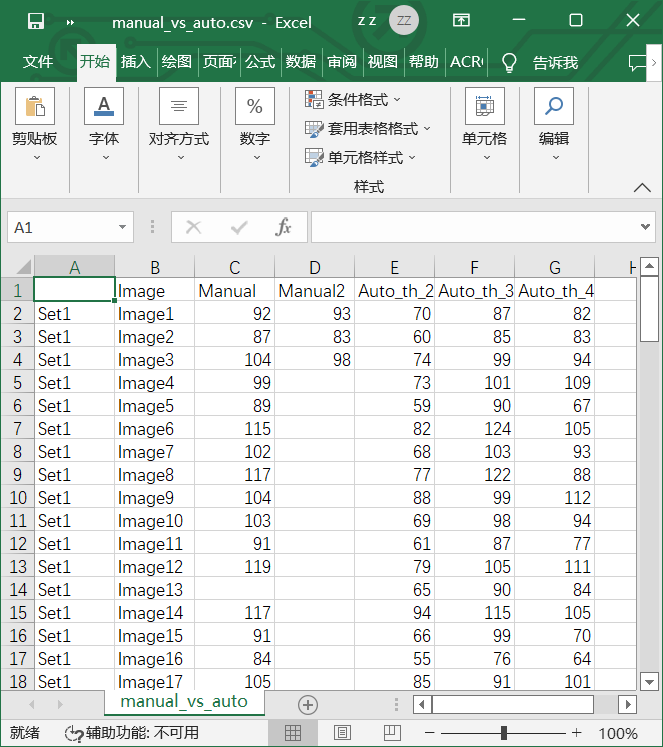
Task: Click the vertical scrollbar down arrow
Action: [x=649, y=681]
